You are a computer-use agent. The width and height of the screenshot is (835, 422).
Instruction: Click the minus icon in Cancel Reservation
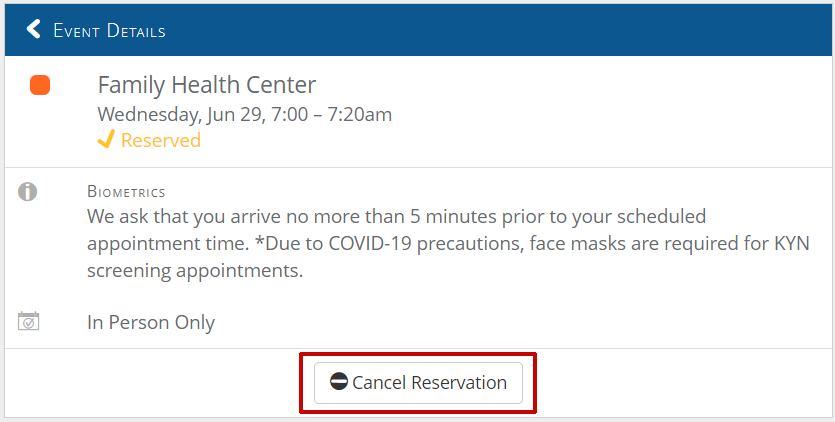(339, 382)
